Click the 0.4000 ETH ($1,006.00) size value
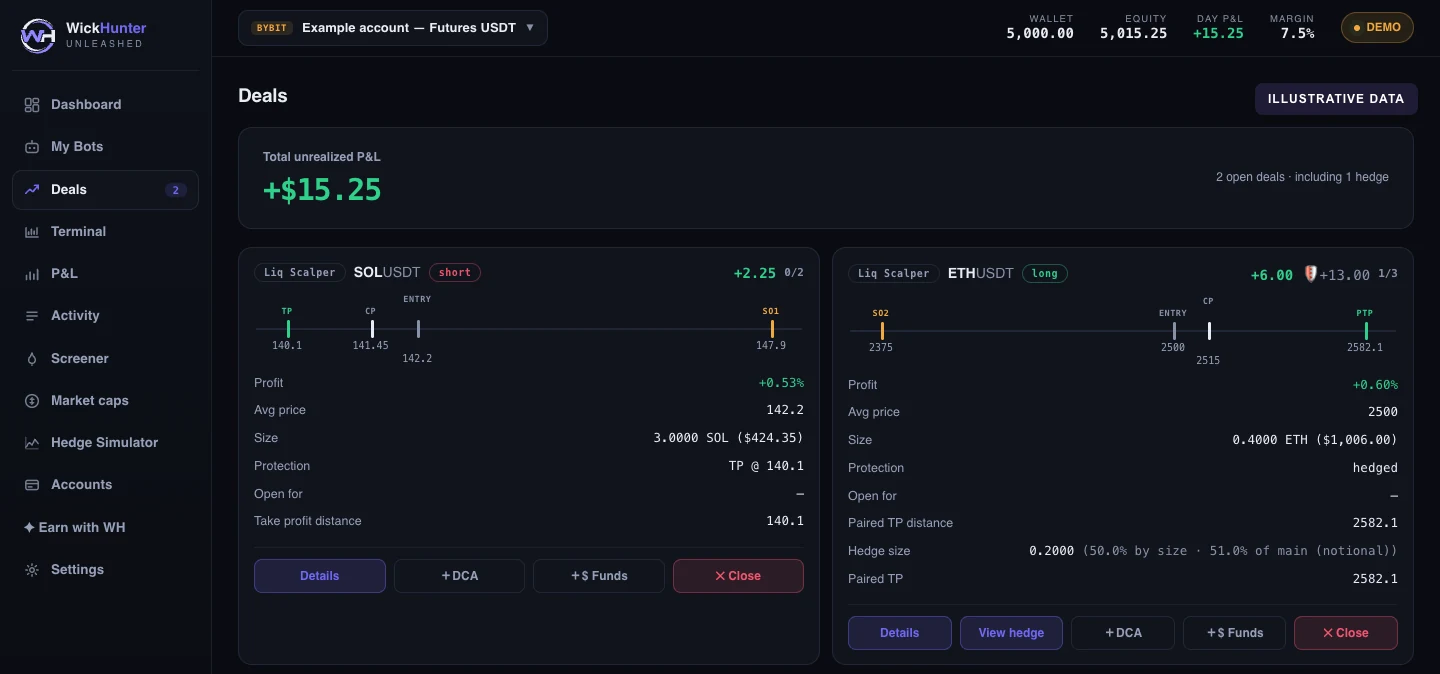Image resolution: width=1440 pixels, height=674 pixels. pyautogui.click(x=1315, y=440)
